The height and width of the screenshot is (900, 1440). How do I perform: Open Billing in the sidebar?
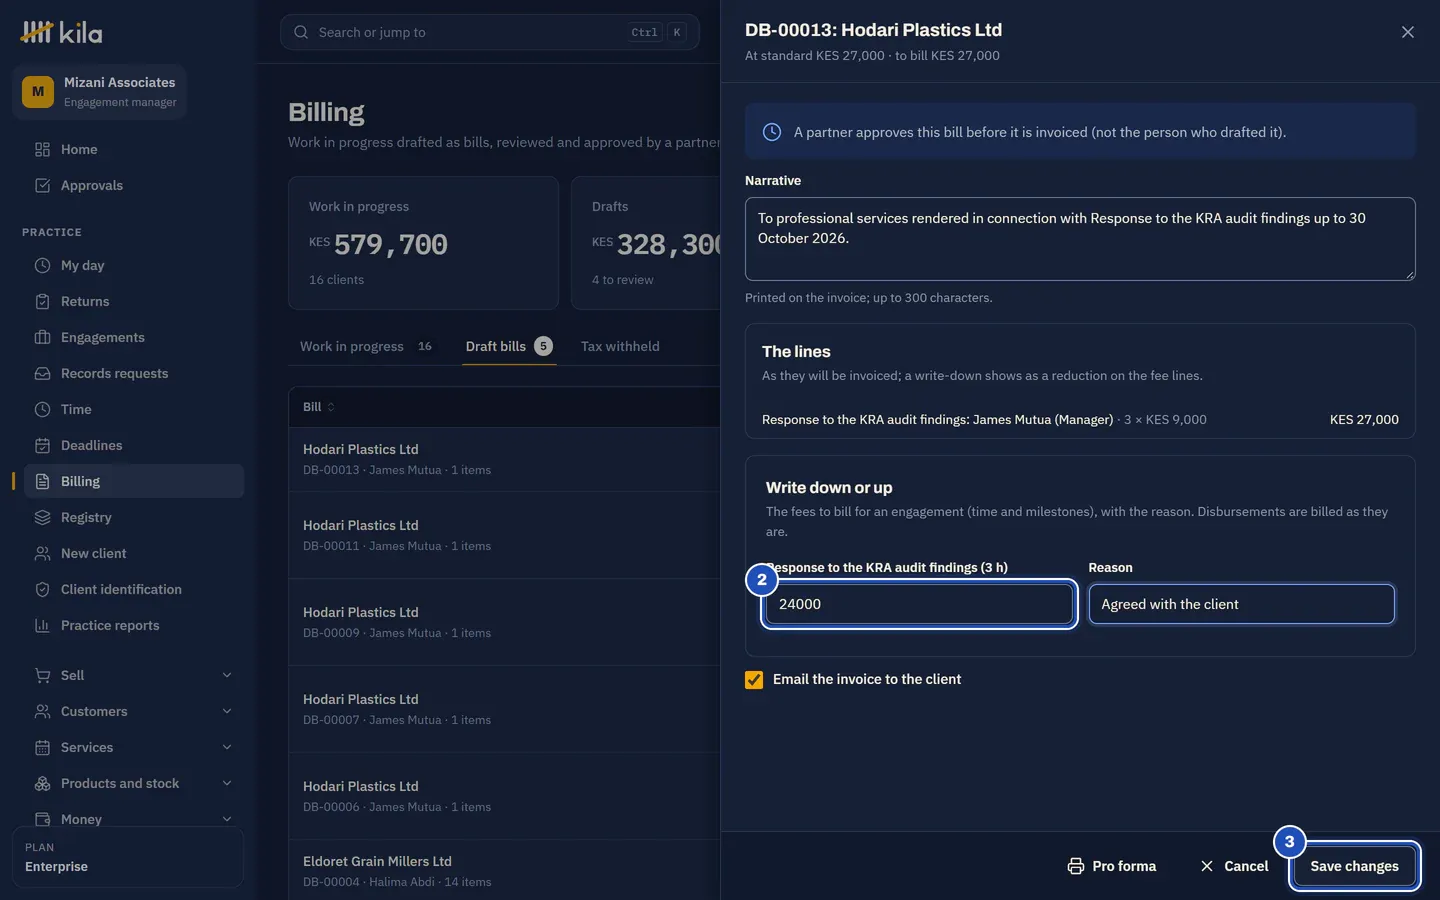coord(134,481)
